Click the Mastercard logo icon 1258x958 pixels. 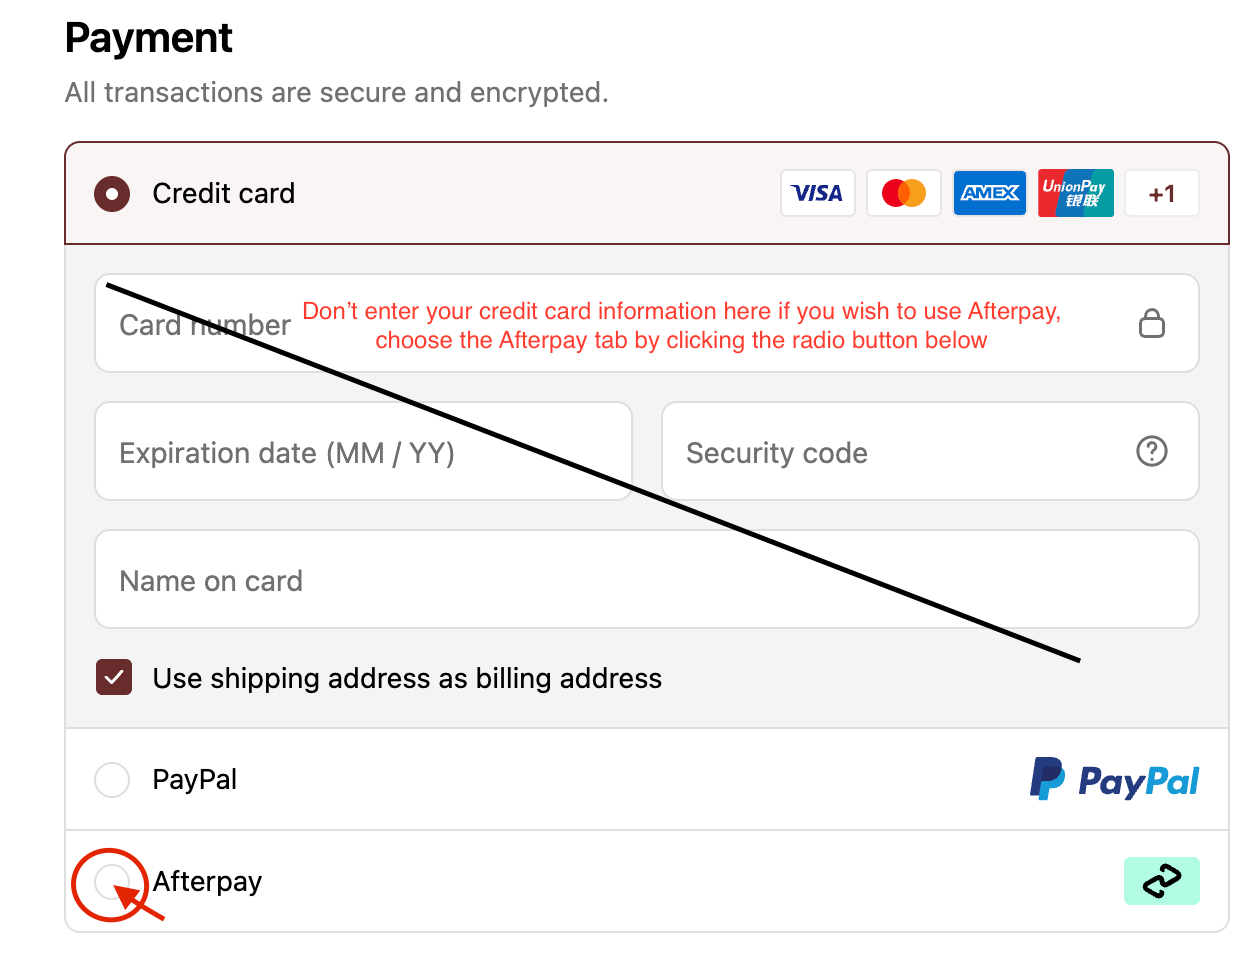coord(903,193)
